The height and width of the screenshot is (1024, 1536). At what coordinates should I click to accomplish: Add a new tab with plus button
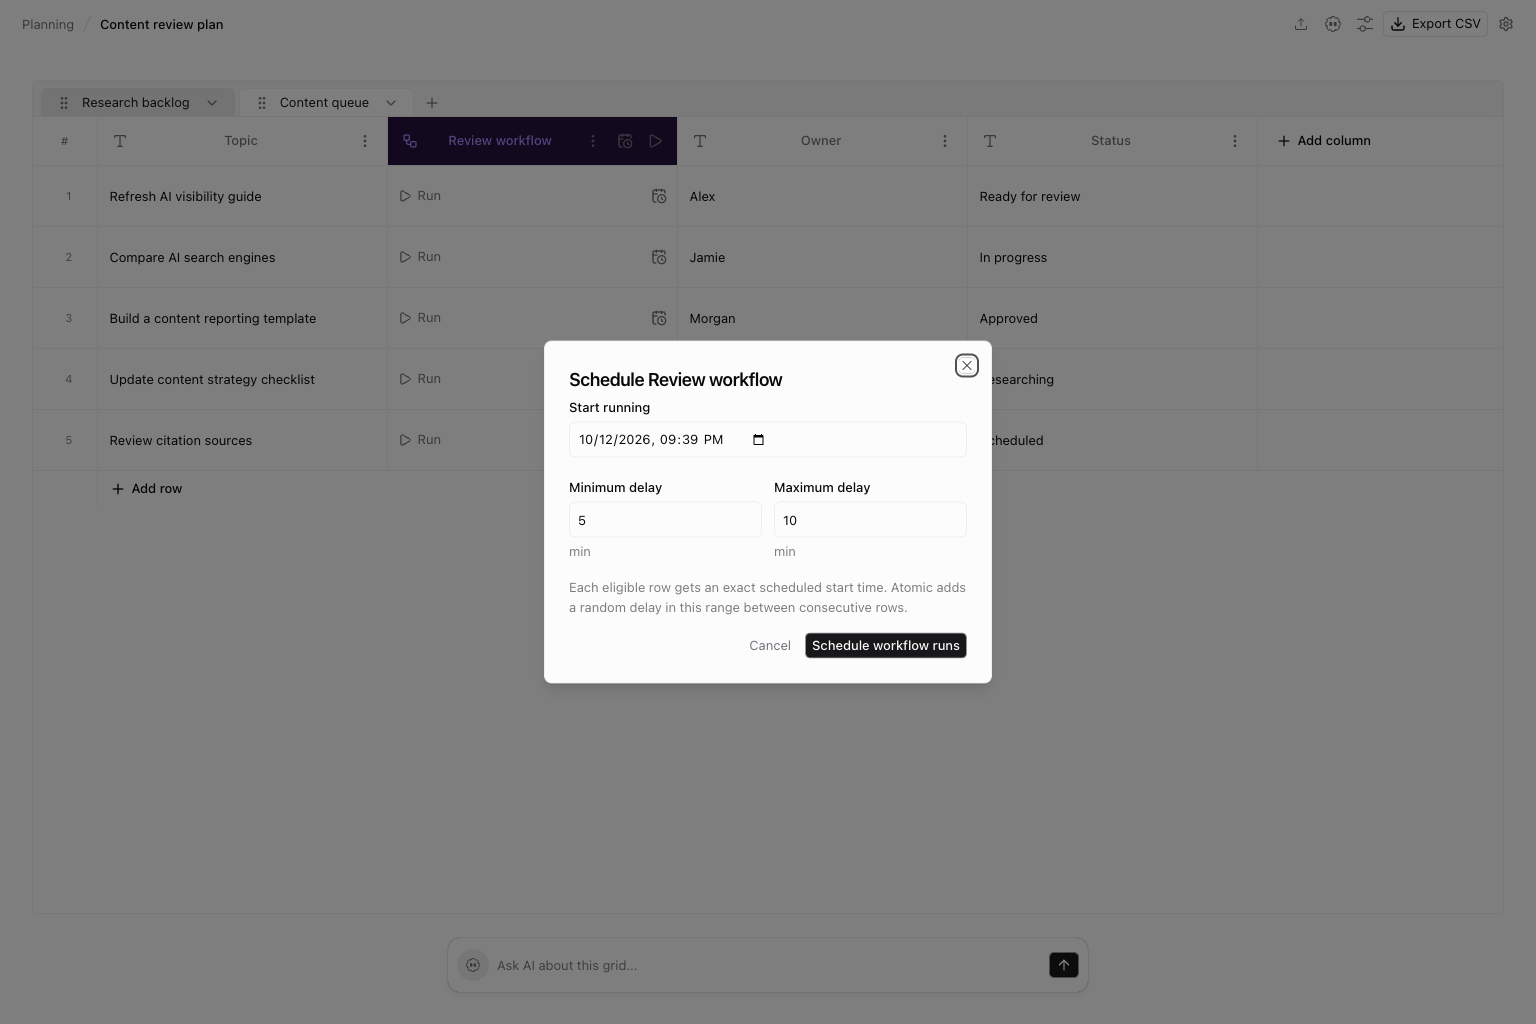tap(432, 103)
